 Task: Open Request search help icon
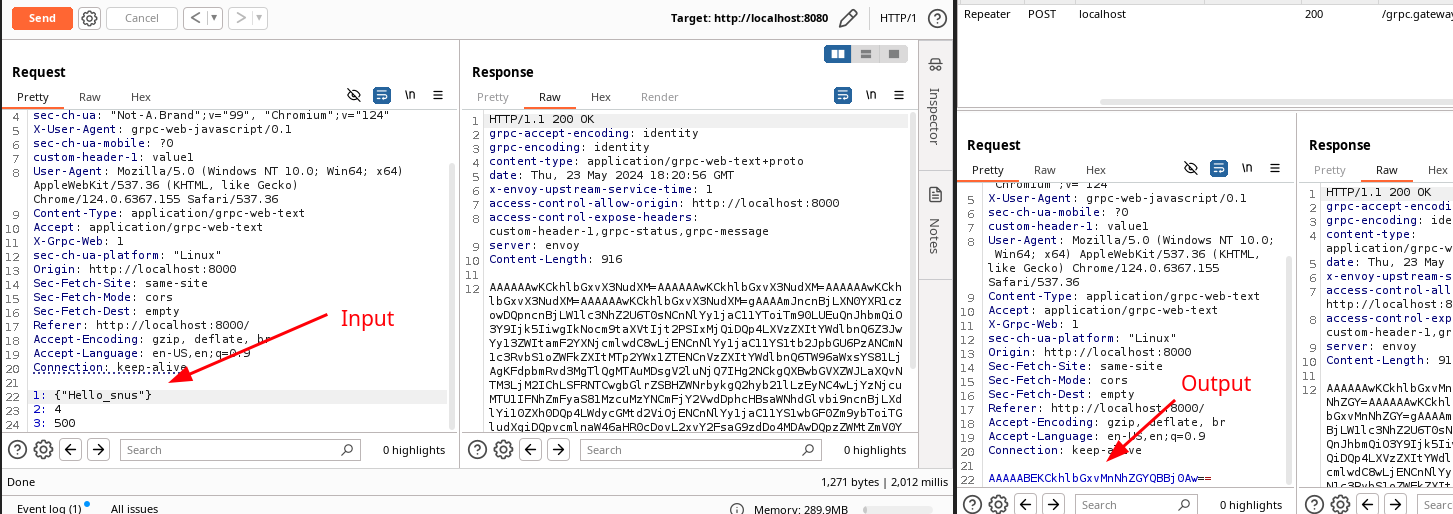coord(17,450)
